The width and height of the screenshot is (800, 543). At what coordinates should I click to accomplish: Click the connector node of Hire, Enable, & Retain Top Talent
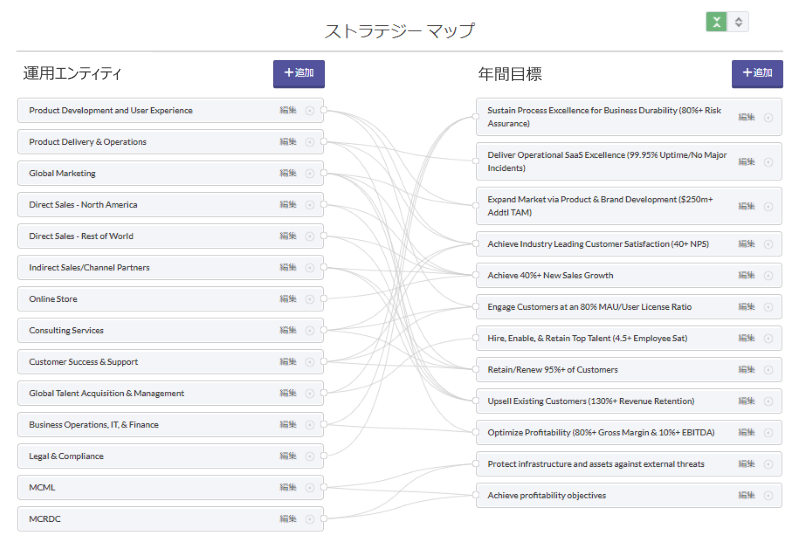click(x=476, y=338)
